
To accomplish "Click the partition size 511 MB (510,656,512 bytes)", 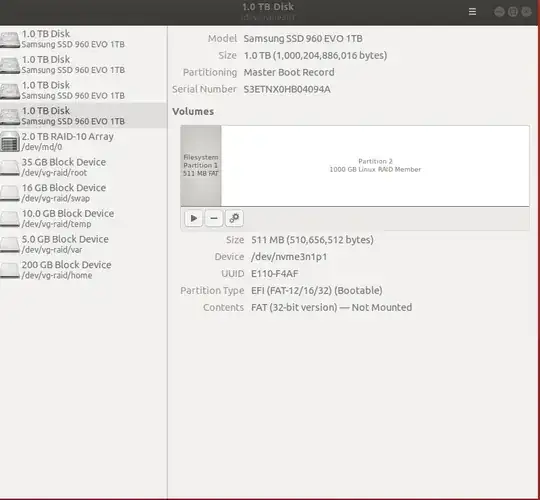I will tap(312, 240).
